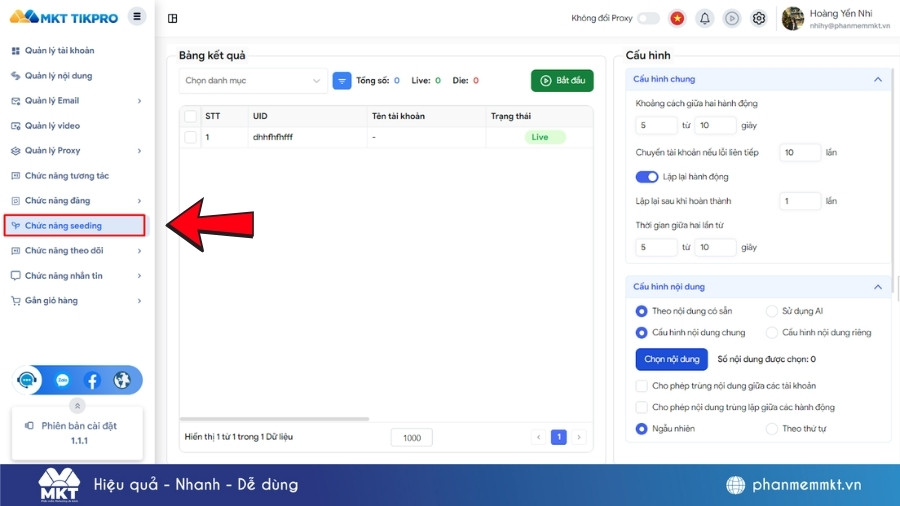Screen dimensions: 900x506
Task: Click the user avatar Hoàng Yến Nhi
Action: point(793,18)
